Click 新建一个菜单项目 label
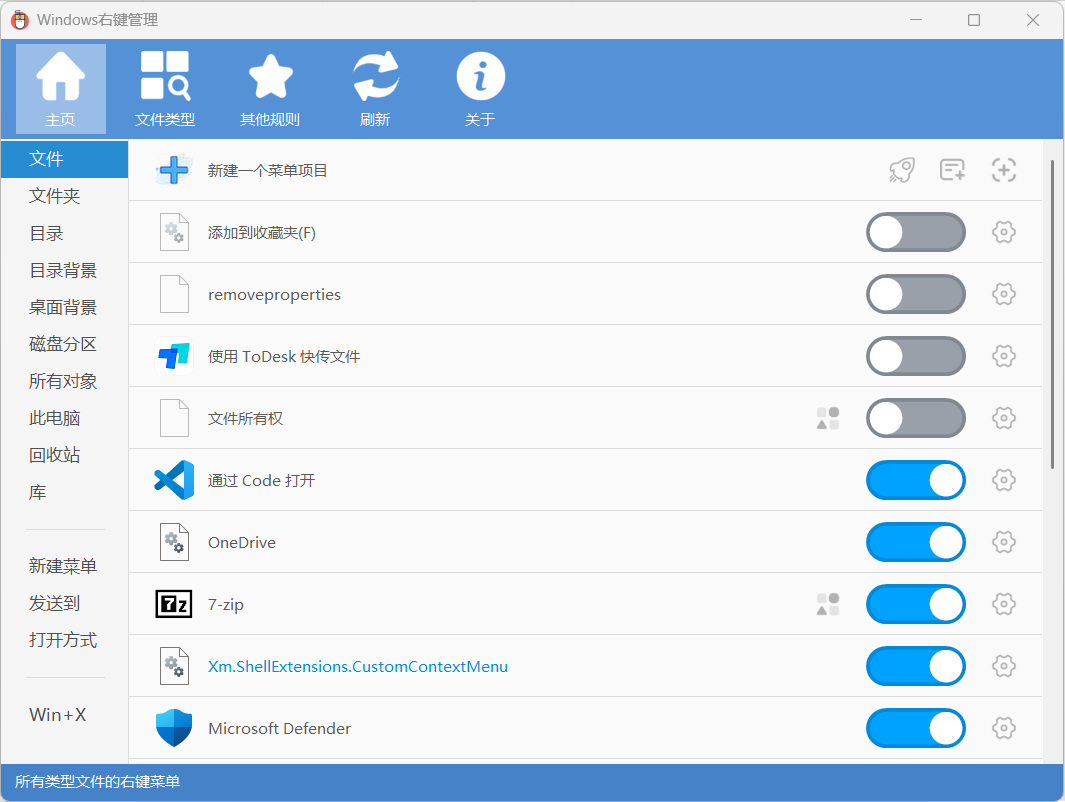This screenshot has width=1065, height=802. [268, 170]
